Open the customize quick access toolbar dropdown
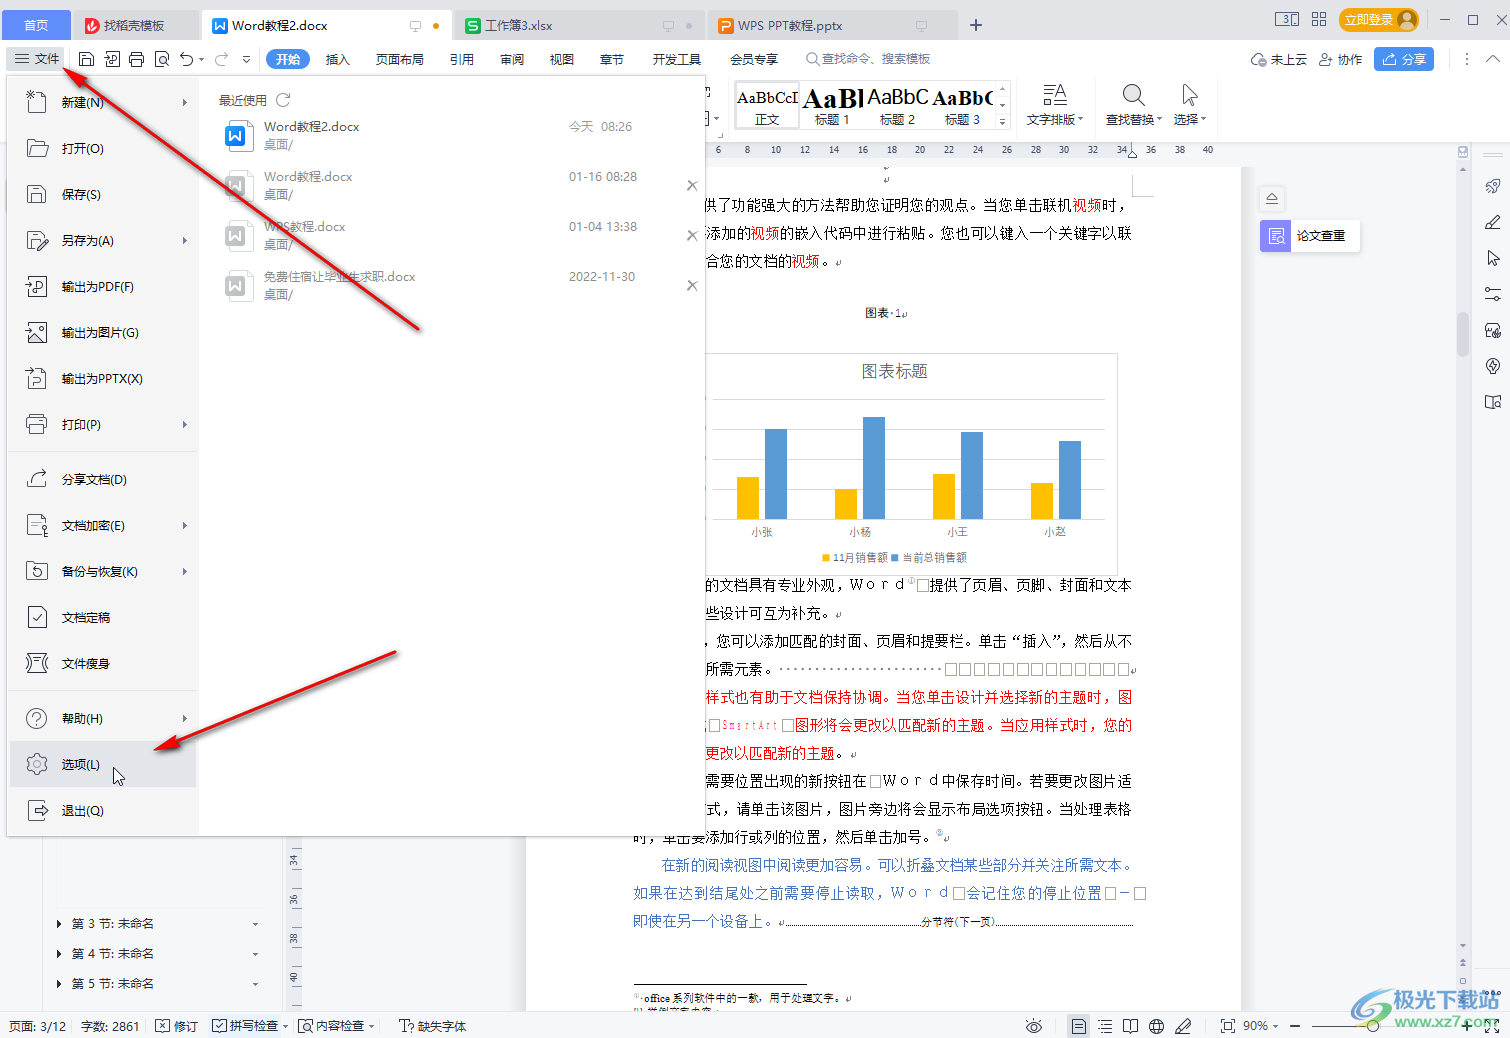 coord(247,59)
